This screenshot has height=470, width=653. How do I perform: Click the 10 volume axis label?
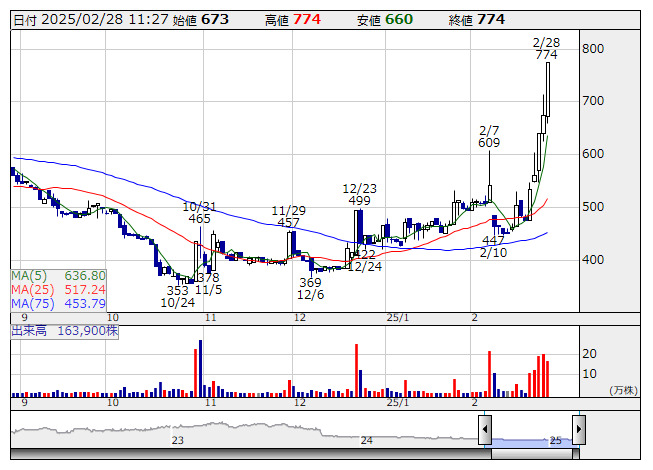(589, 374)
